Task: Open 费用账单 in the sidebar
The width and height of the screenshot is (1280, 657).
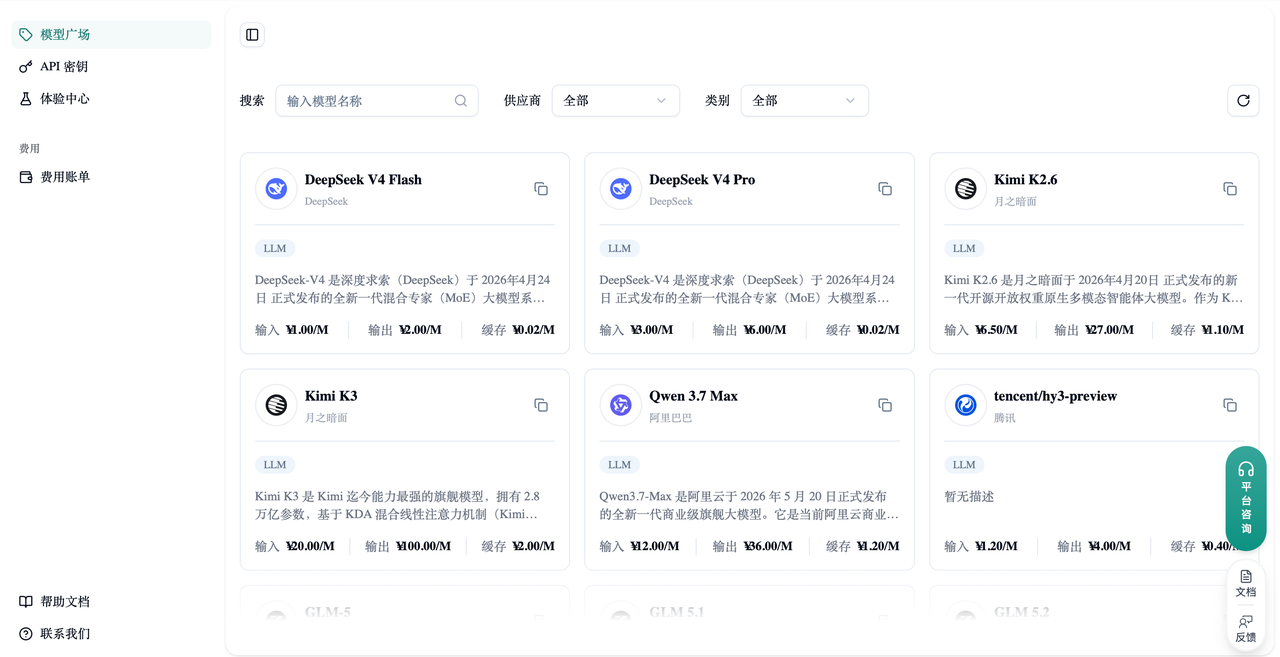Action: click(111, 177)
